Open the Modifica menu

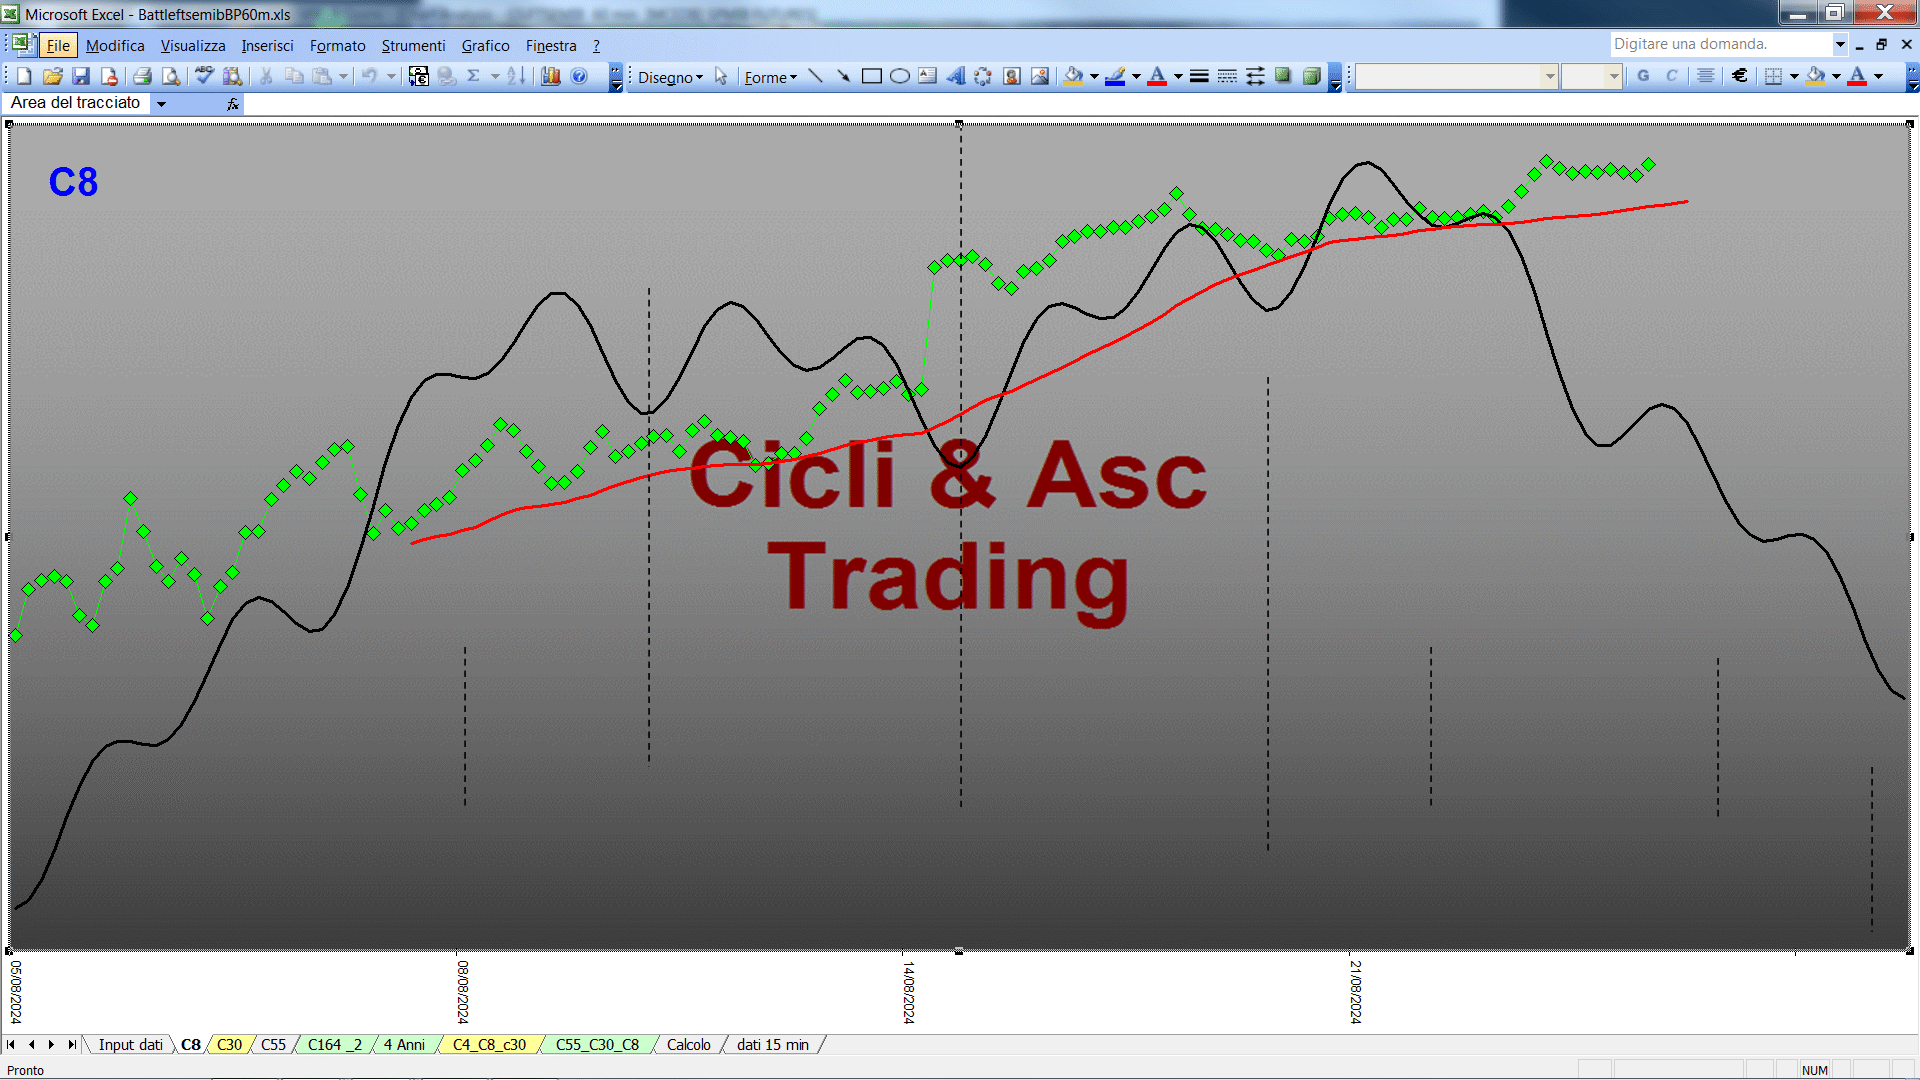click(x=115, y=46)
